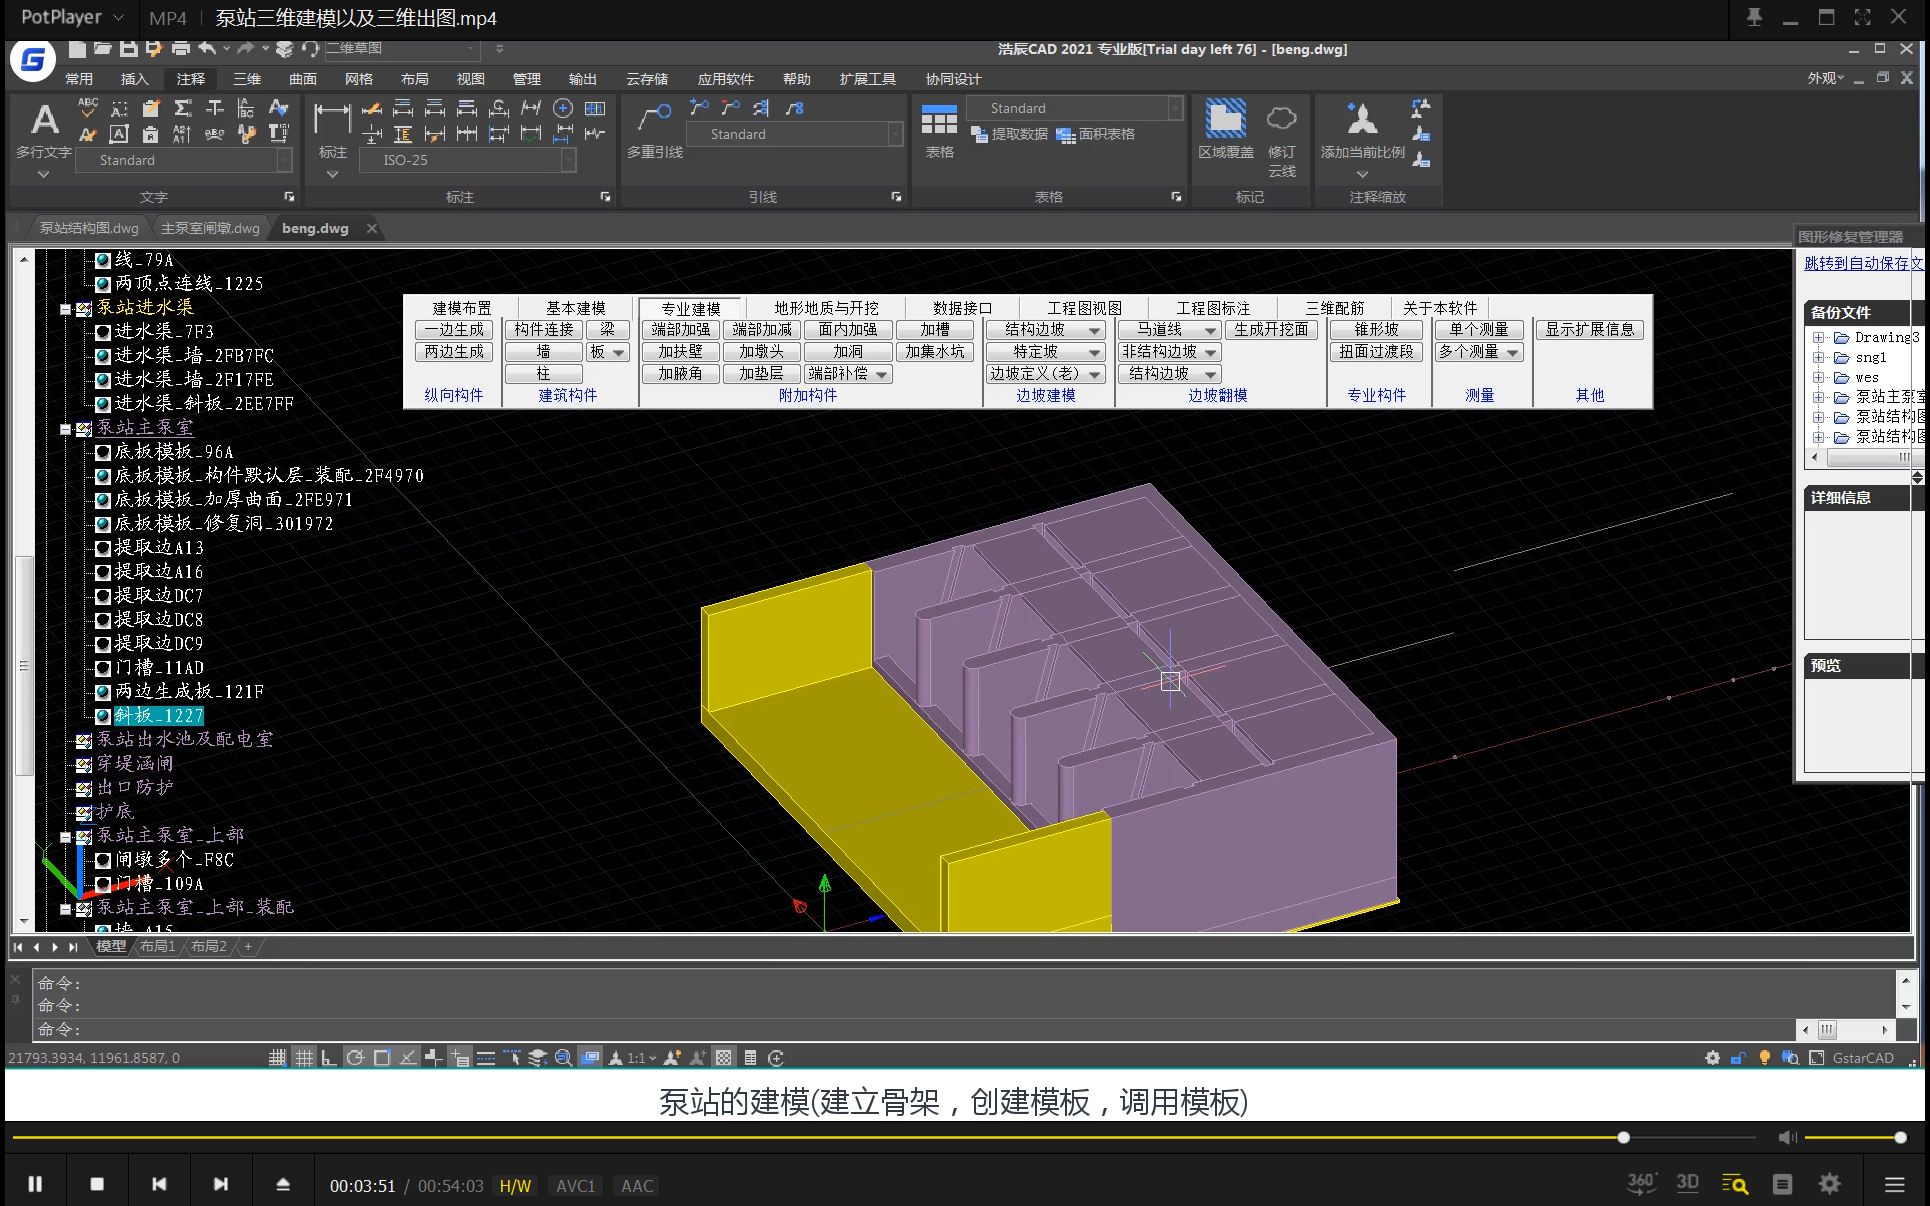Open PotPlayer settings gear icon

(x=1830, y=1184)
